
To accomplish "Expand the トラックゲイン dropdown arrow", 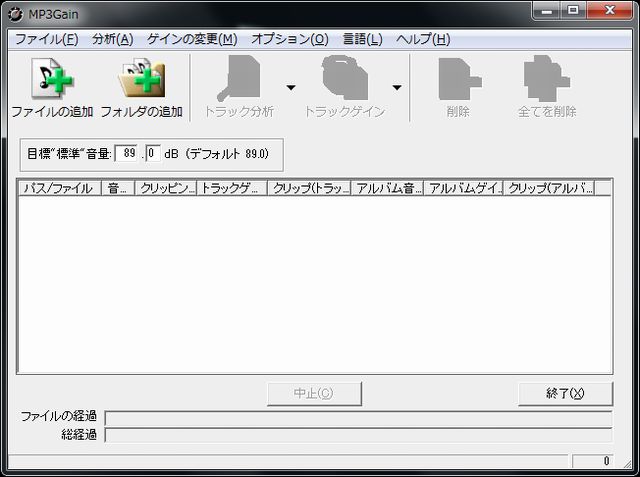I will tap(397, 87).
